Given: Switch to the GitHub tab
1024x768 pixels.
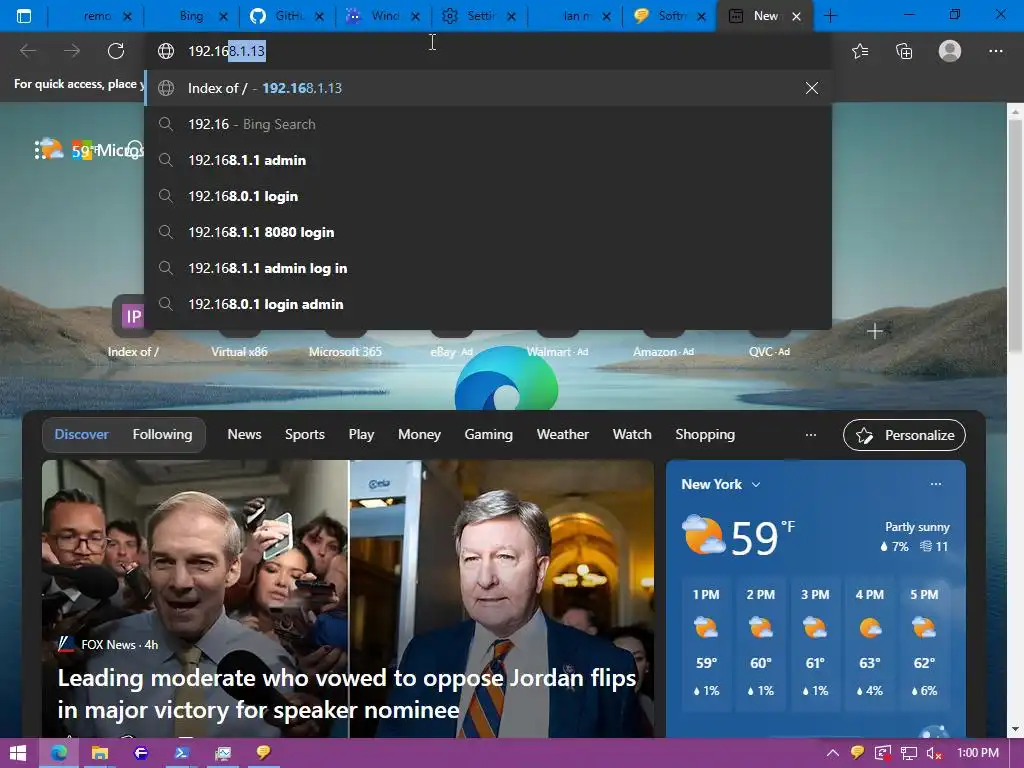Looking at the screenshot, I should 287,16.
